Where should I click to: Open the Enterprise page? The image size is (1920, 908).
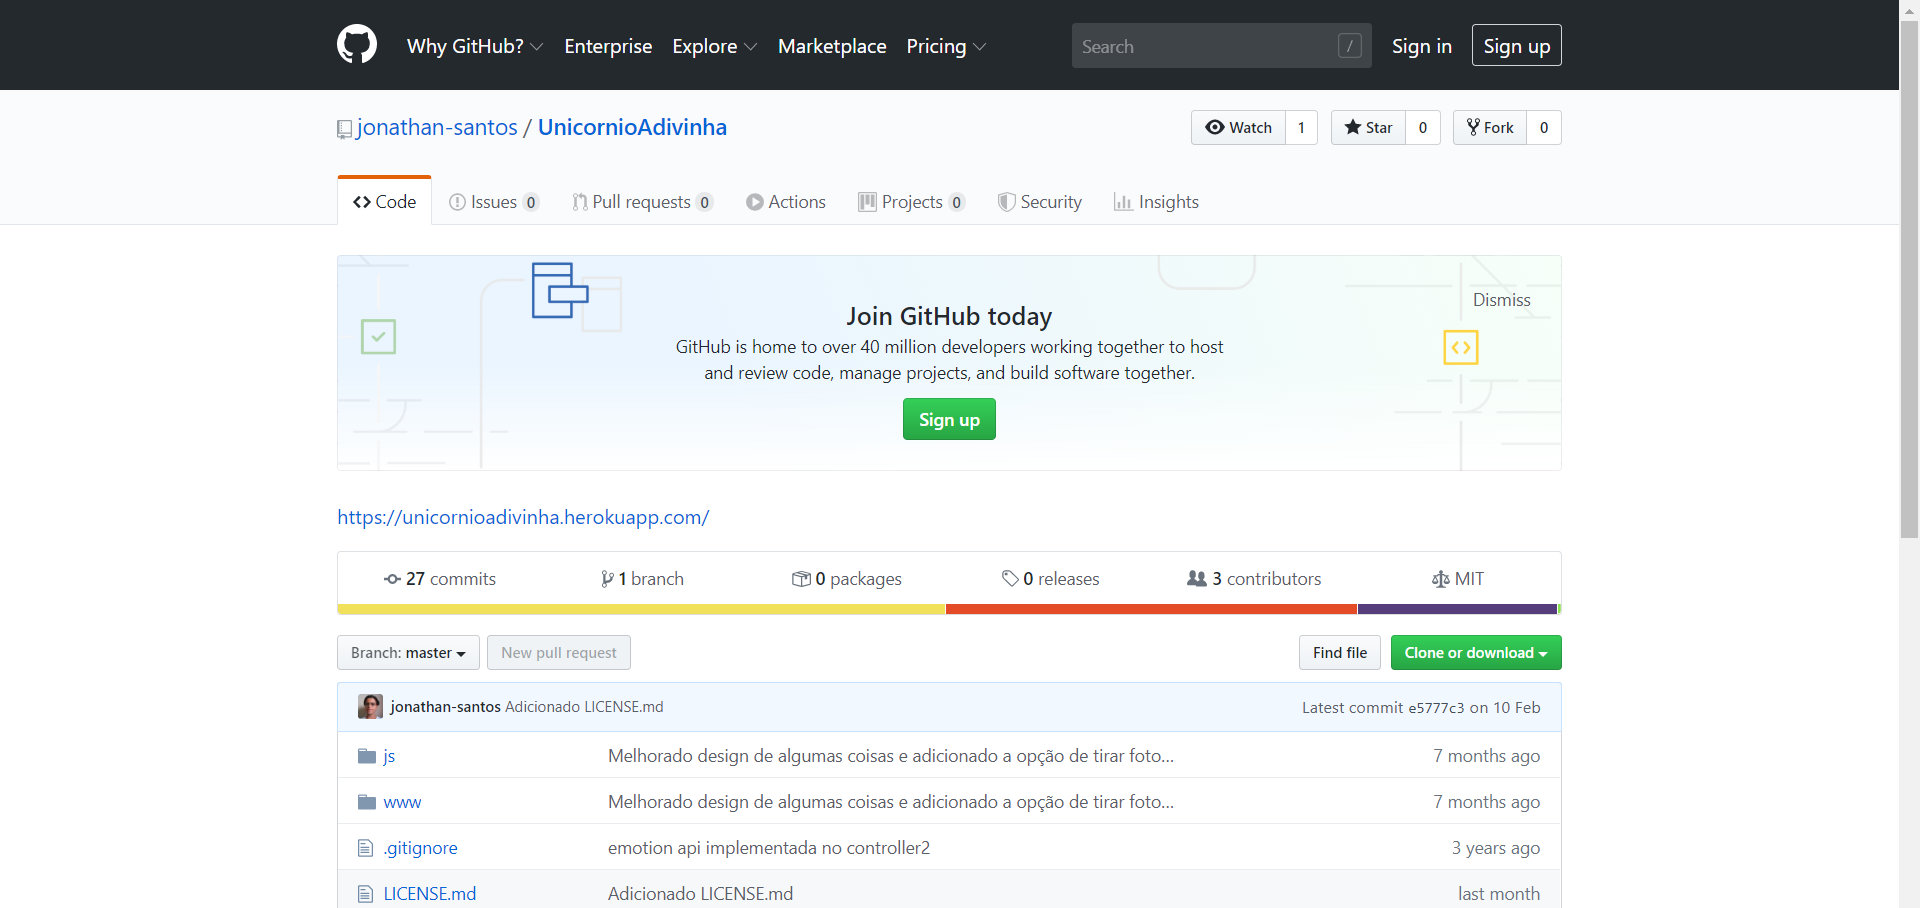point(608,46)
